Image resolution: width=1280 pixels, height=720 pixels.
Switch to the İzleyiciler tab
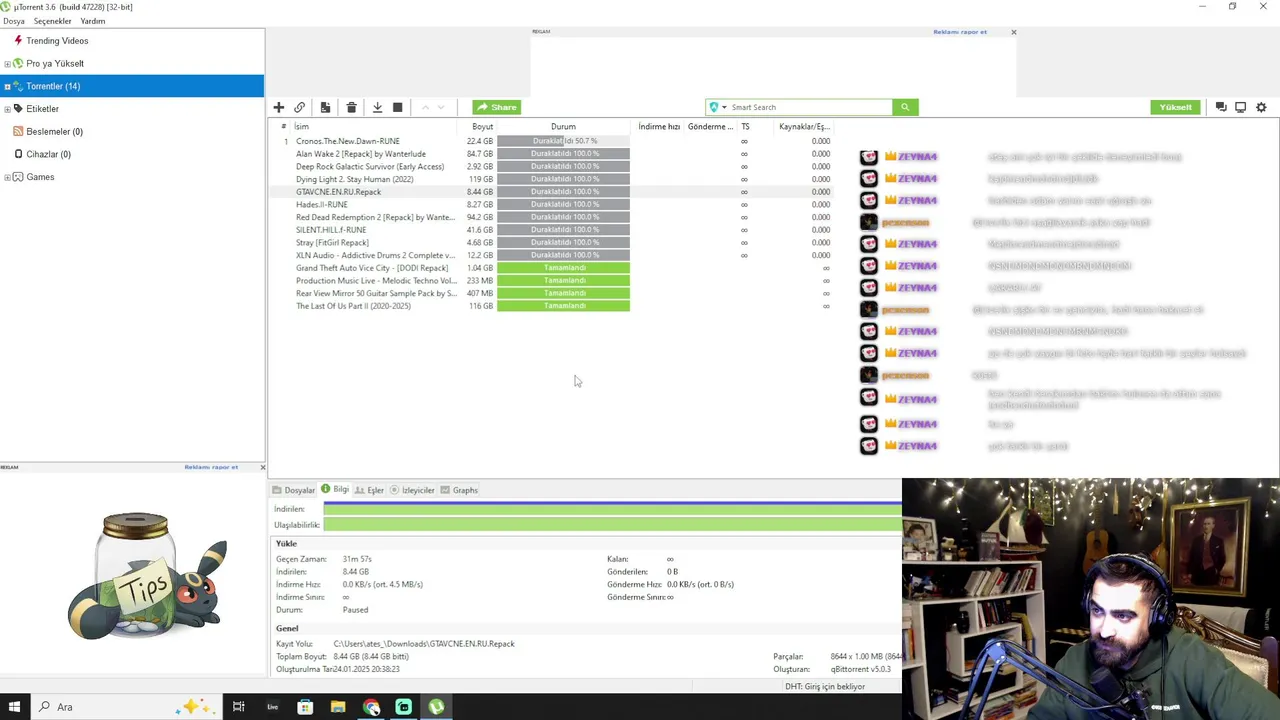click(412, 490)
